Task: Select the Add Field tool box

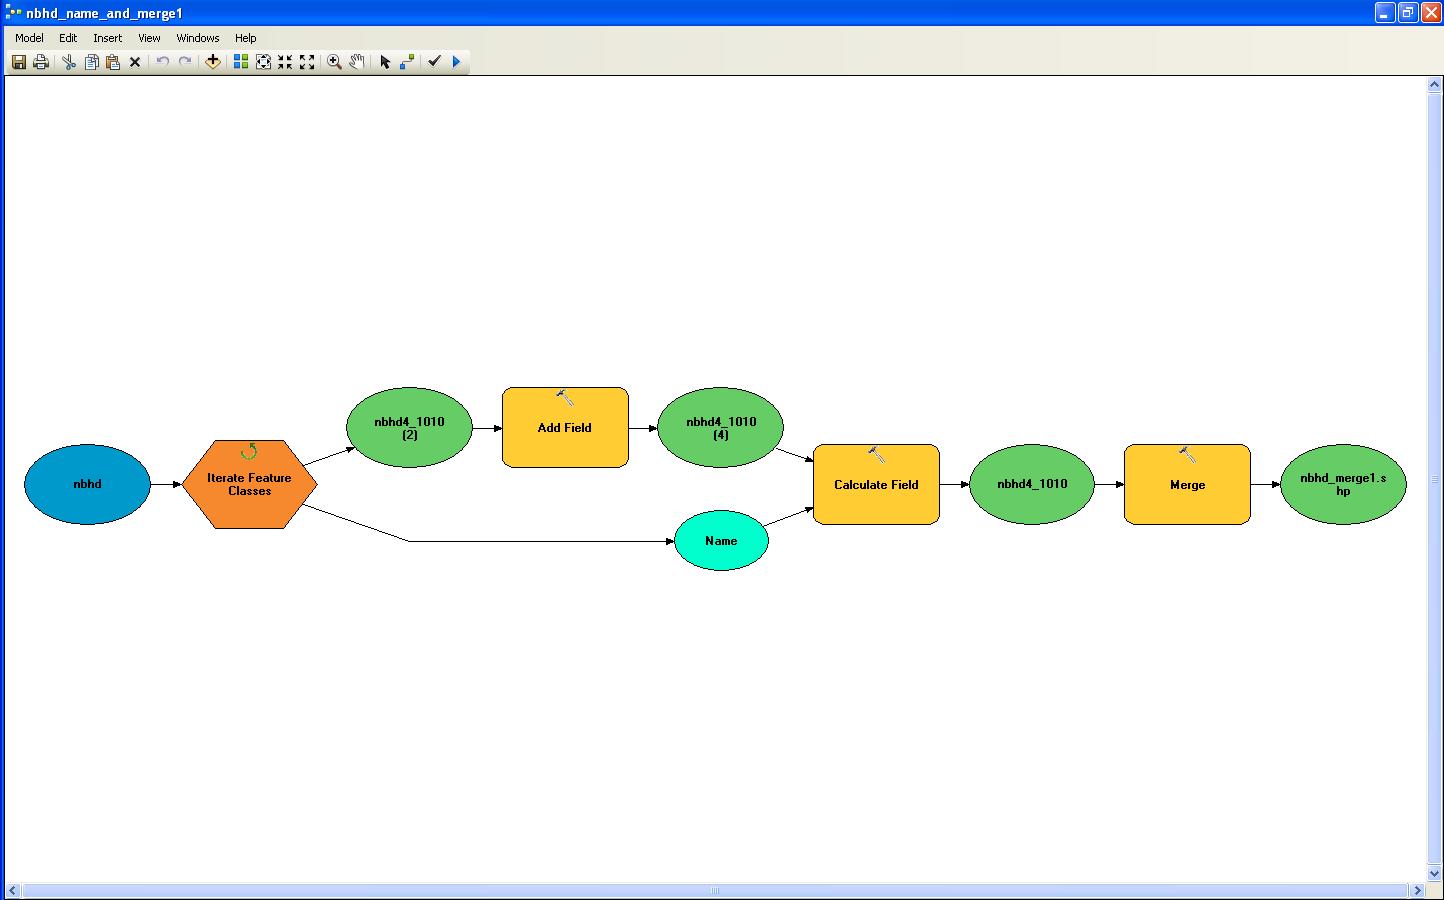Action: pyautogui.click(x=565, y=427)
